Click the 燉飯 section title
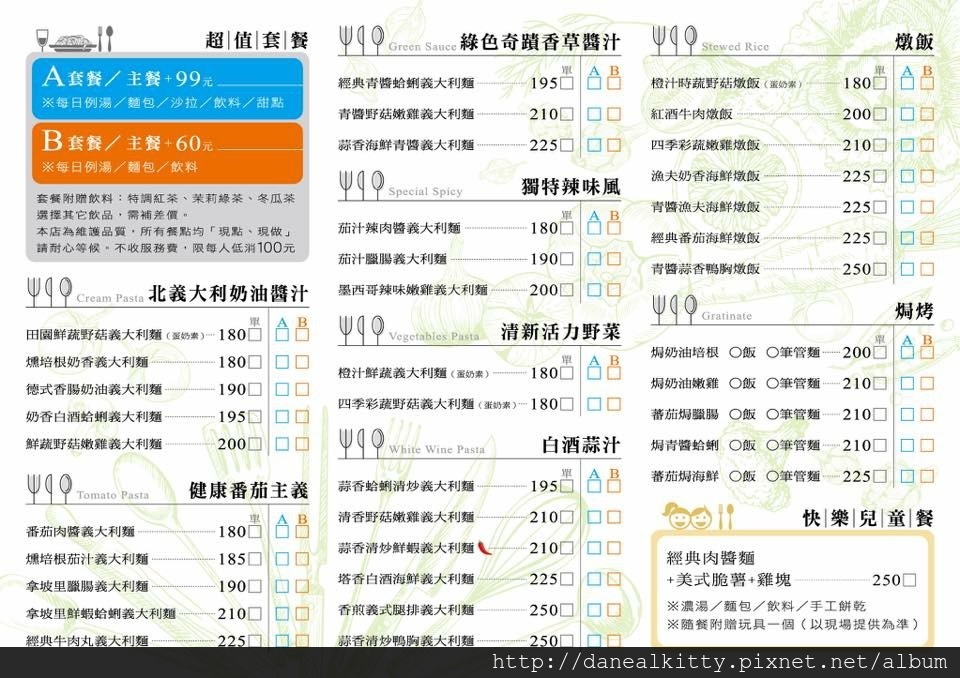The image size is (960, 678). pos(913,42)
